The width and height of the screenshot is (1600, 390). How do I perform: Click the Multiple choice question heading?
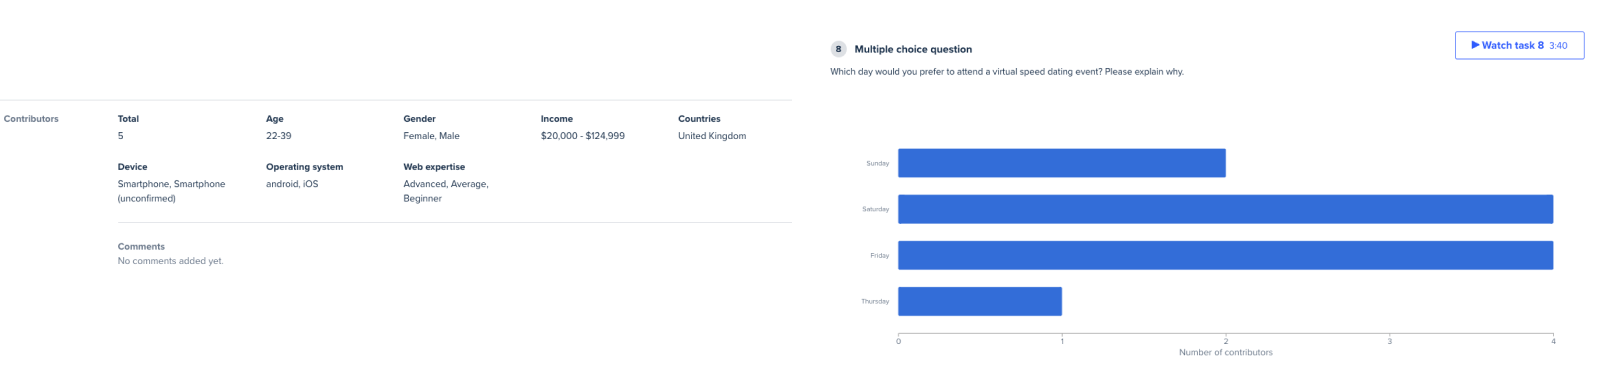click(x=913, y=49)
